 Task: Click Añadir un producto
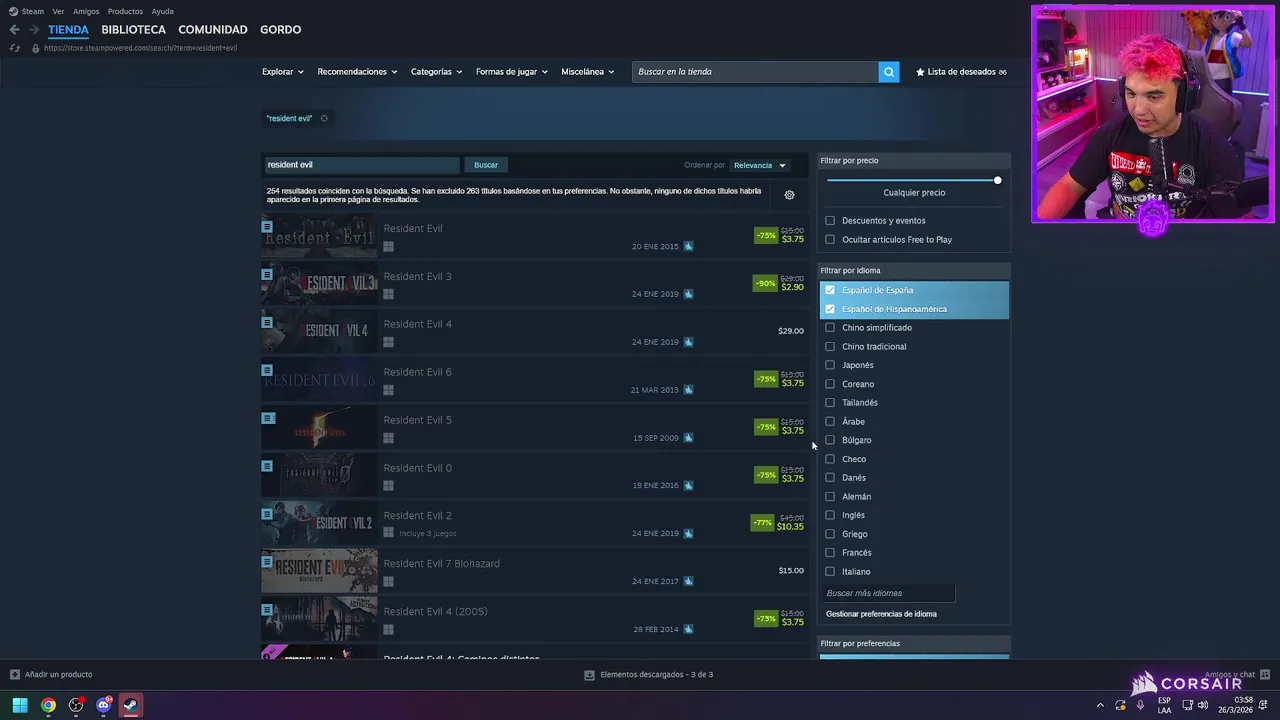(x=58, y=675)
